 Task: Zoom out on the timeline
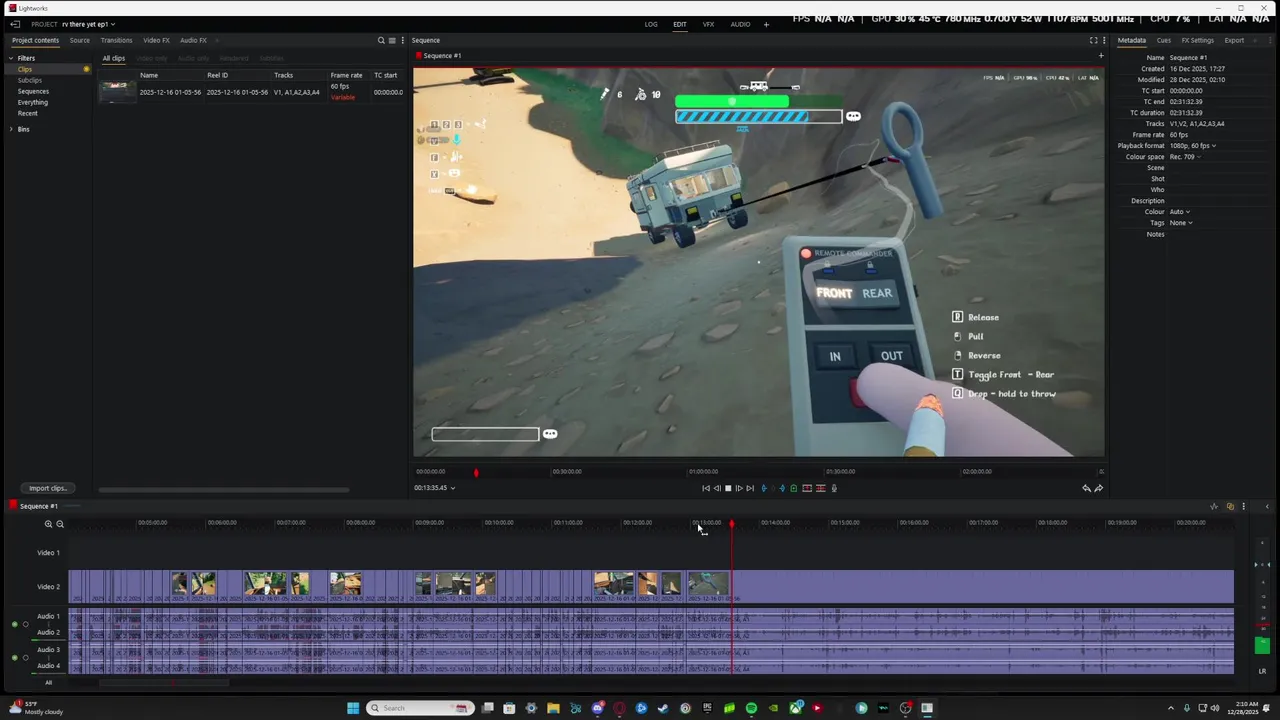click(60, 524)
